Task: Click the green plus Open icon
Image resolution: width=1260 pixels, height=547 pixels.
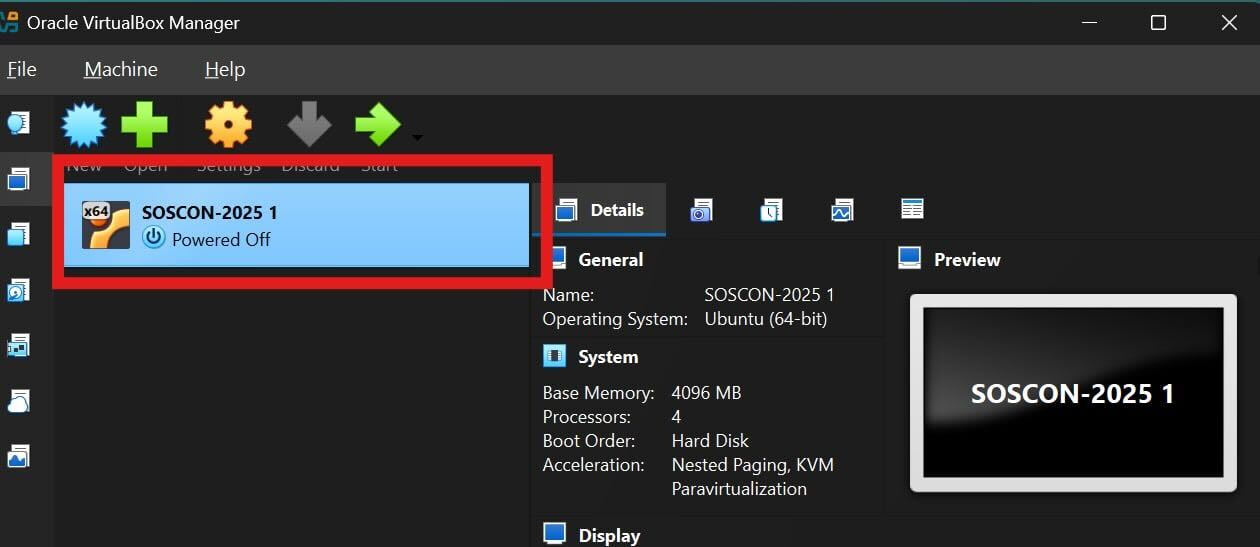Action: click(x=145, y=126)
